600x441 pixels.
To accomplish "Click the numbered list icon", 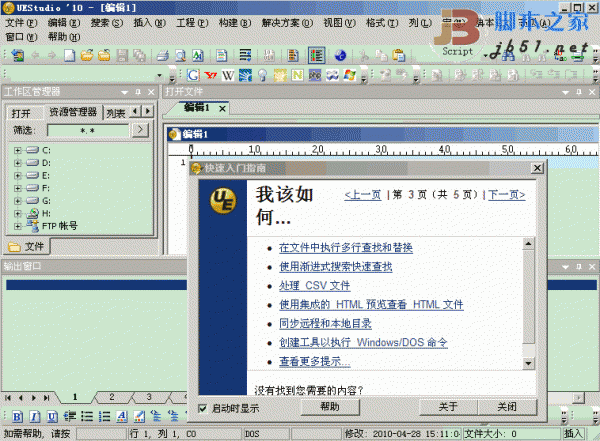I will pos(104,417).
